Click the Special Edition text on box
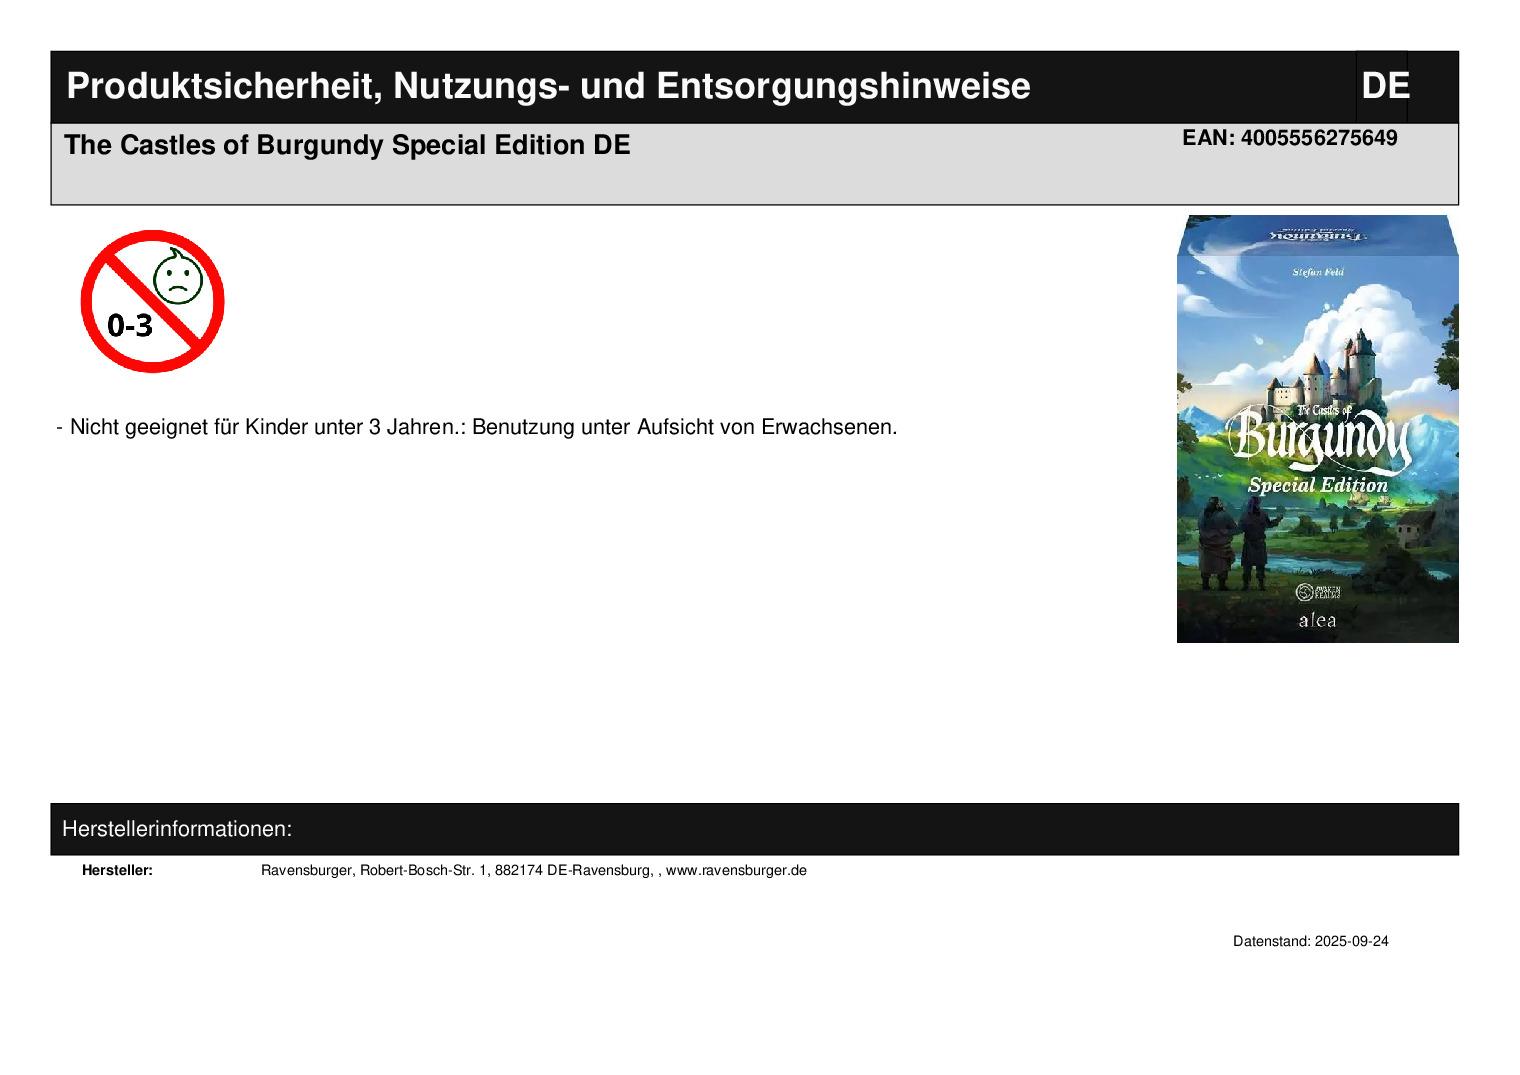Image resolution: width=1520 pixels, height=1075 pixels. coord(1318,485)
